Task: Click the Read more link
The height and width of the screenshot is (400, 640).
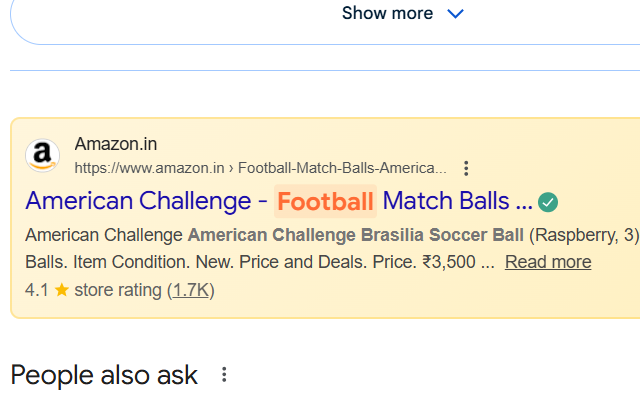Action: pos(547,262)
